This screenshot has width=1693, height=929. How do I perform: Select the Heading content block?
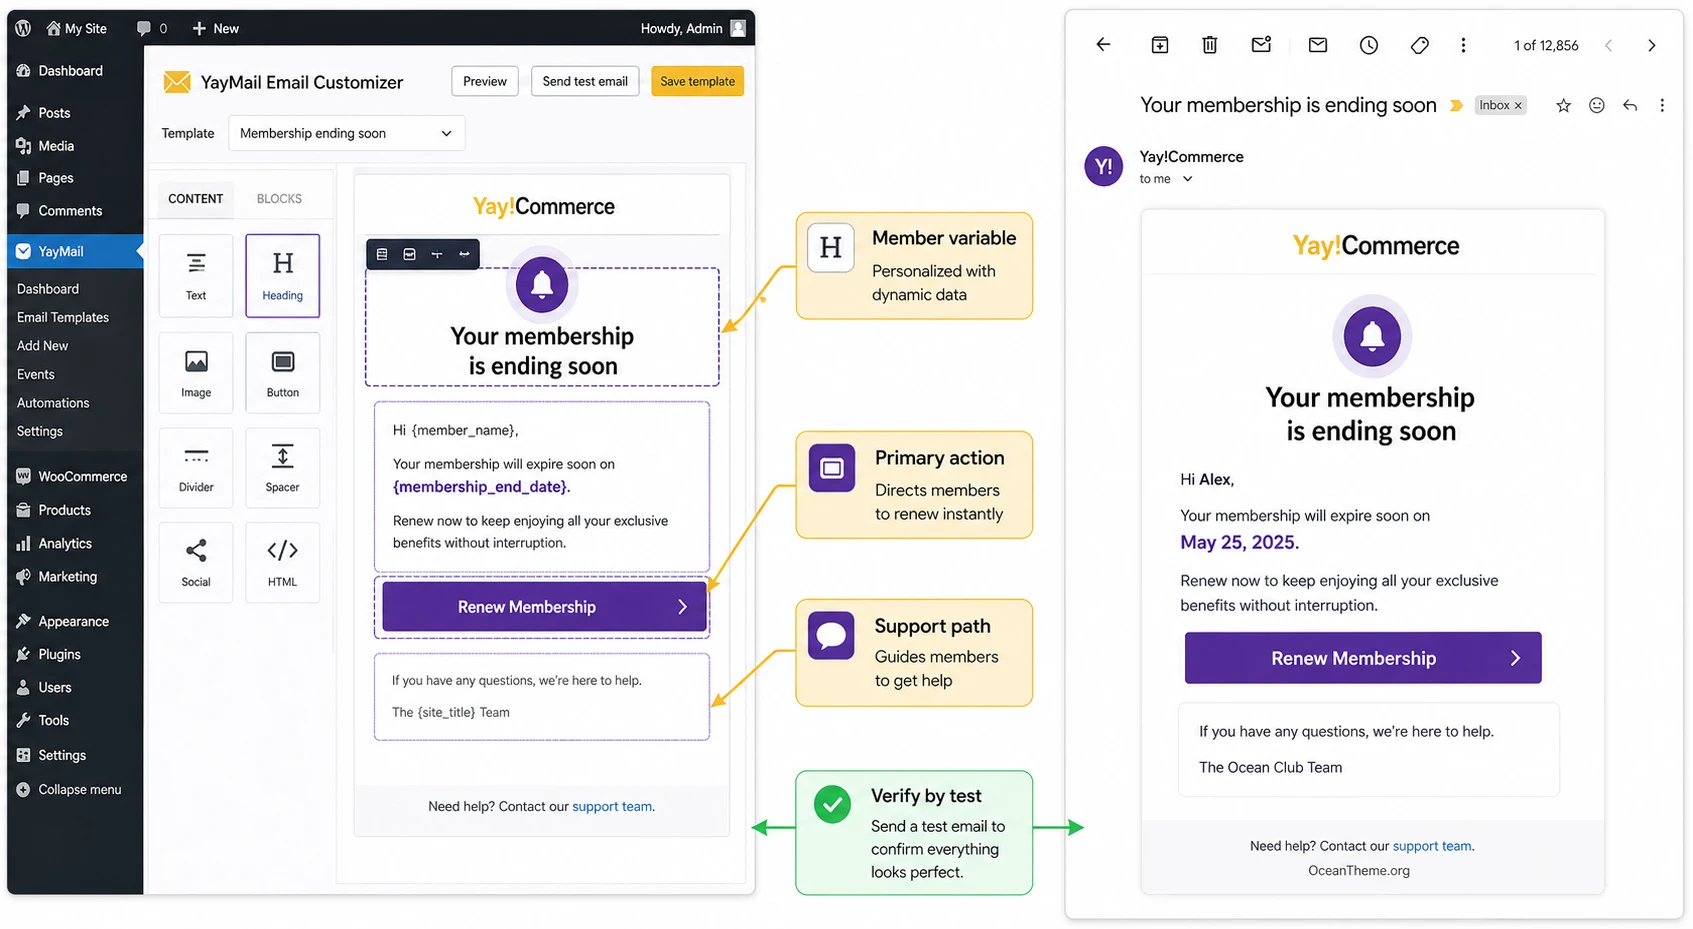(x=282, y=275)
